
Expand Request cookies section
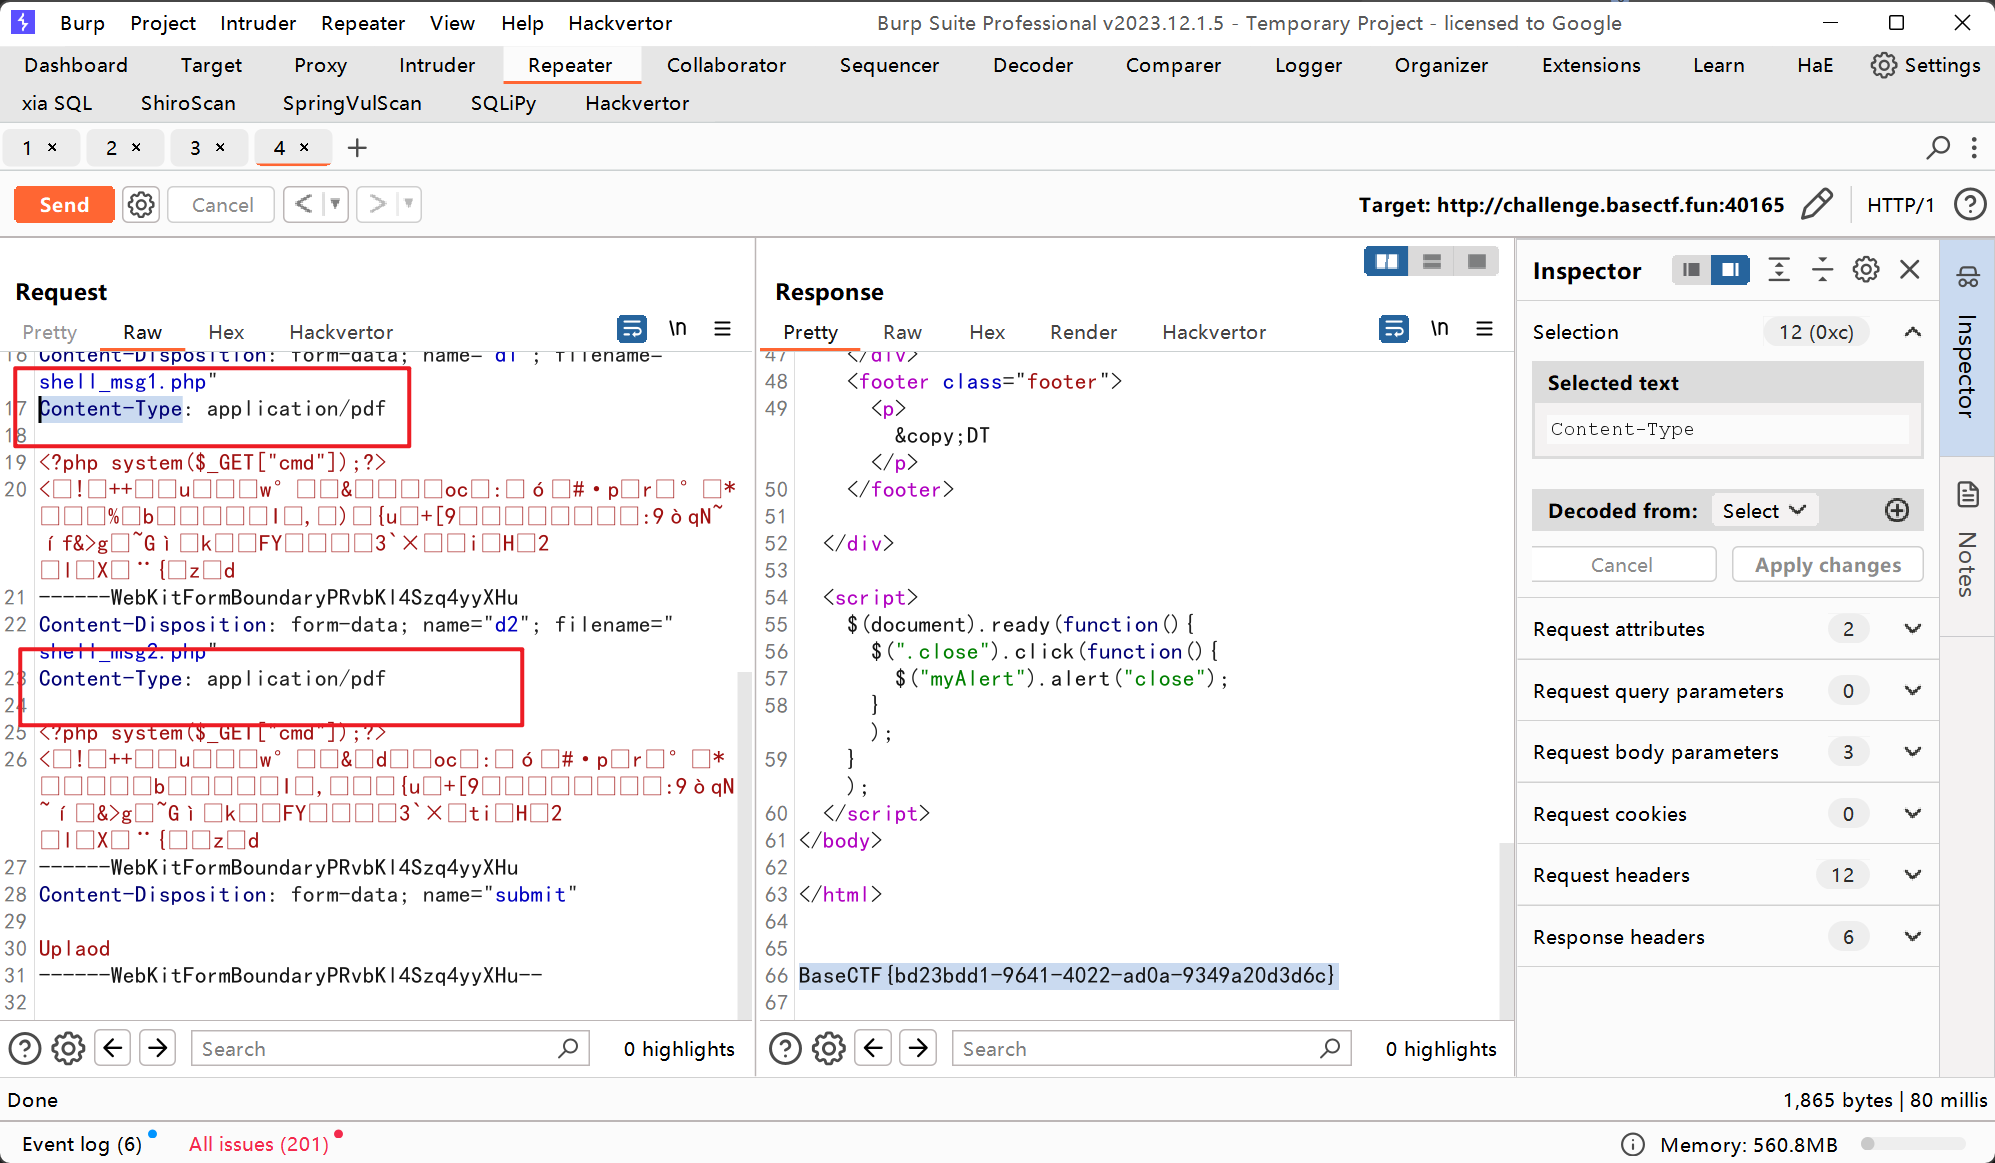pyautogui.click(x=1727, y=814)
